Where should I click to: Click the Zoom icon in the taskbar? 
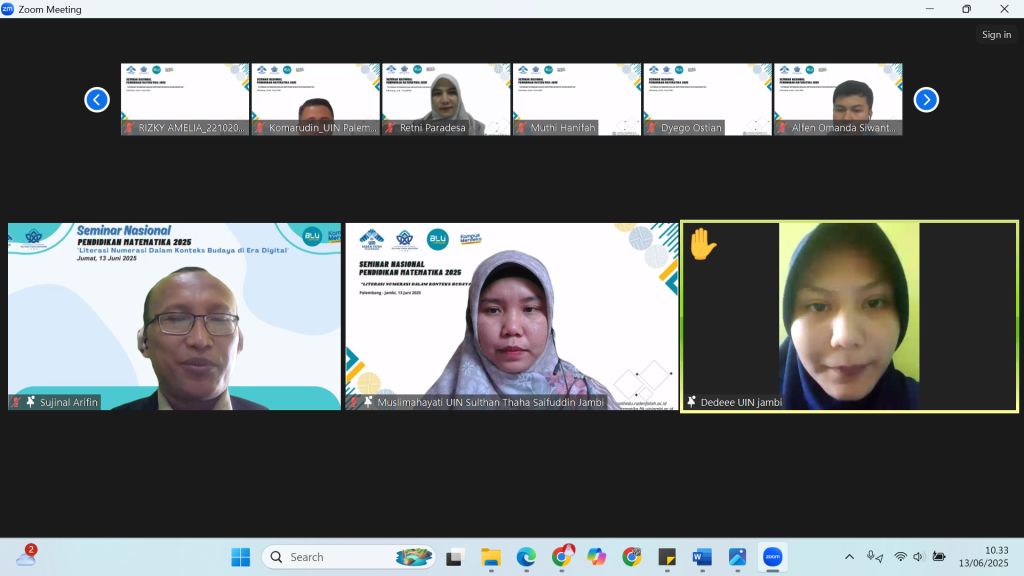click(772, 557)
